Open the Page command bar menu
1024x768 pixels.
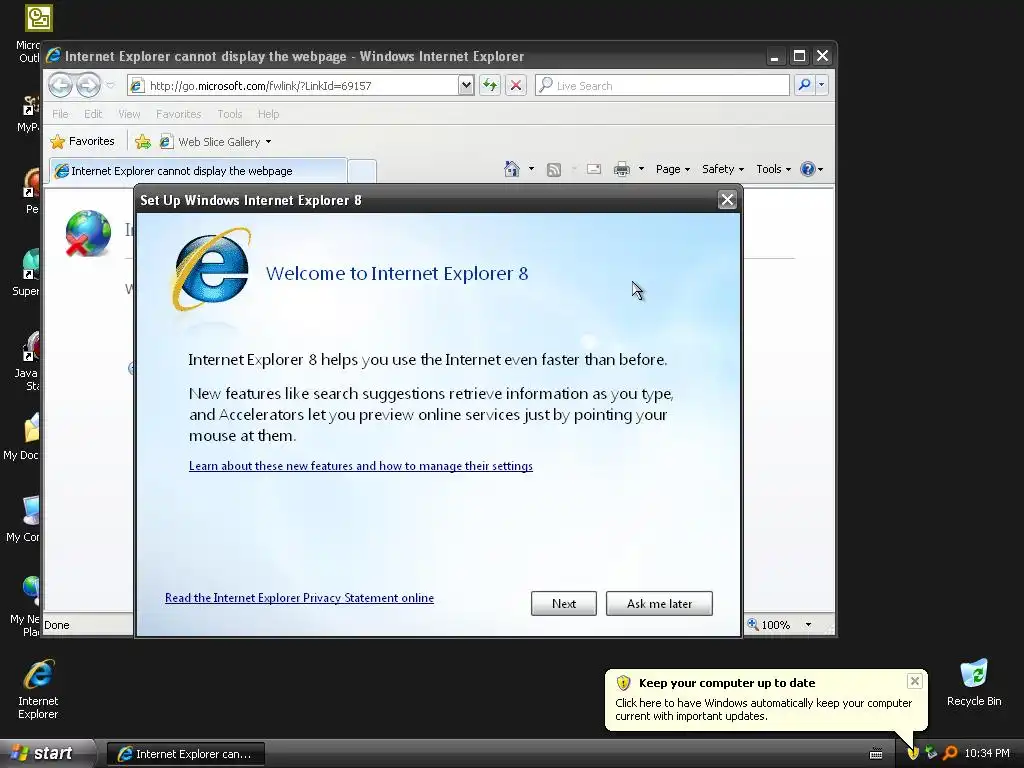[x=673, y=169]
